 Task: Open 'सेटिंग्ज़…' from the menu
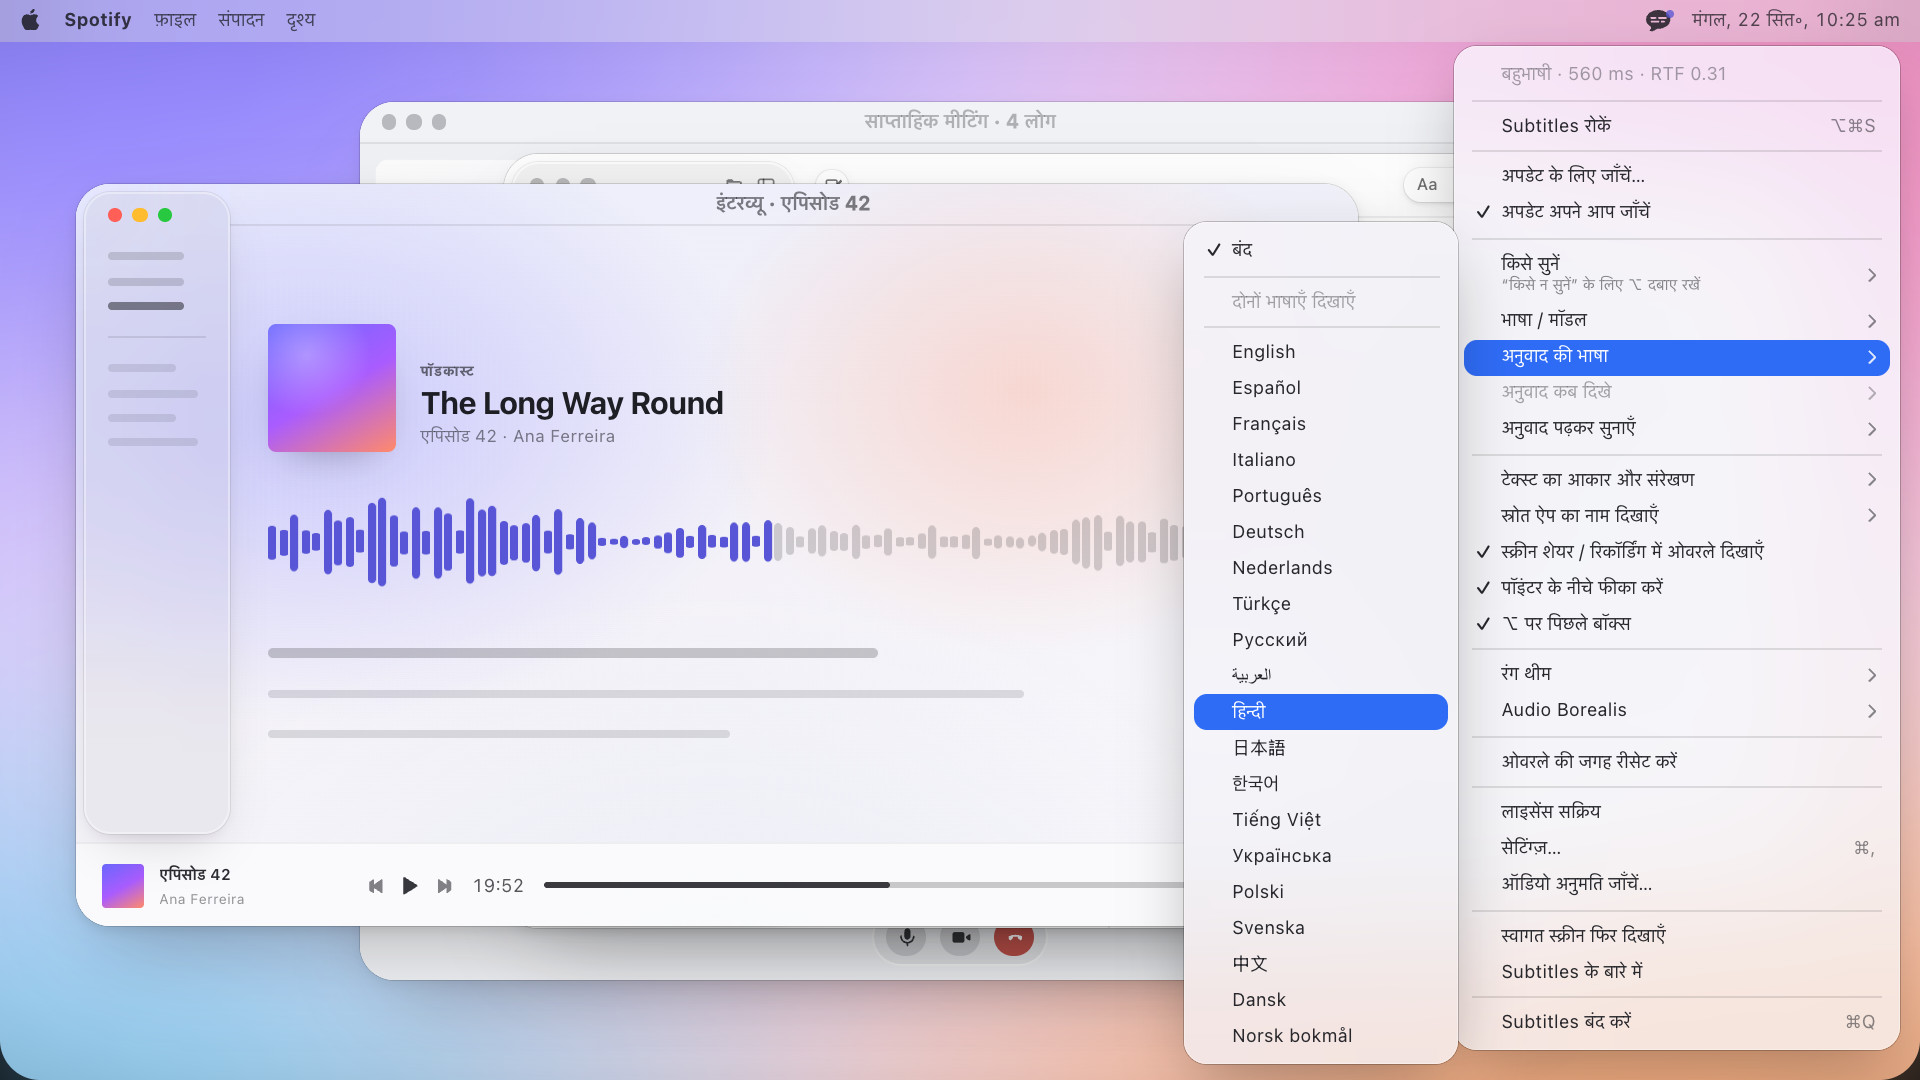coord(1677,848)
